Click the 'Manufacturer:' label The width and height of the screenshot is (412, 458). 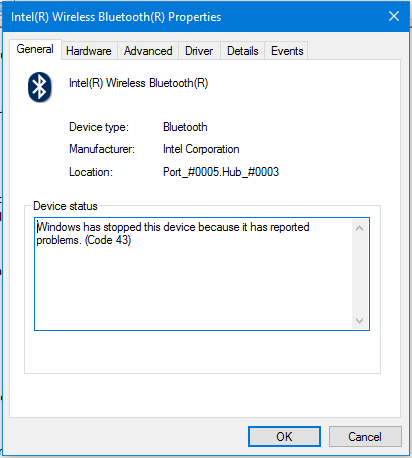[x=102, y=149]
